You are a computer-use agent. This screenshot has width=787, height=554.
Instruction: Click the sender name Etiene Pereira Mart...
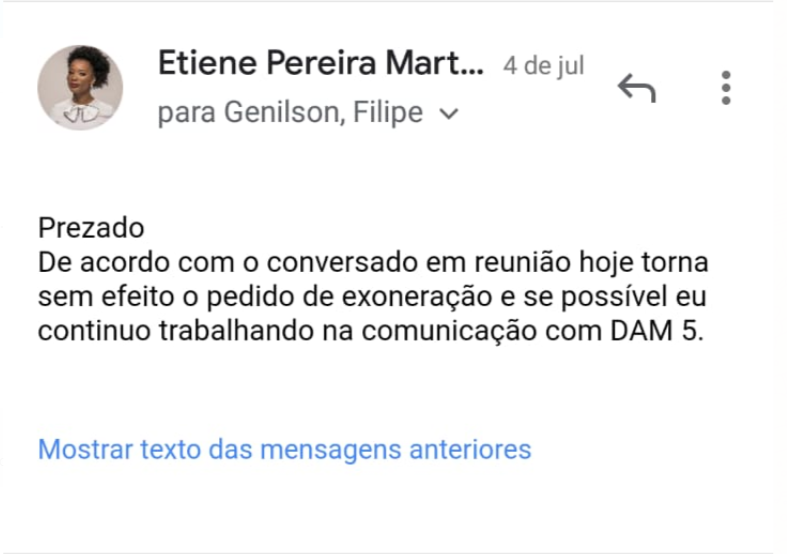321,63
